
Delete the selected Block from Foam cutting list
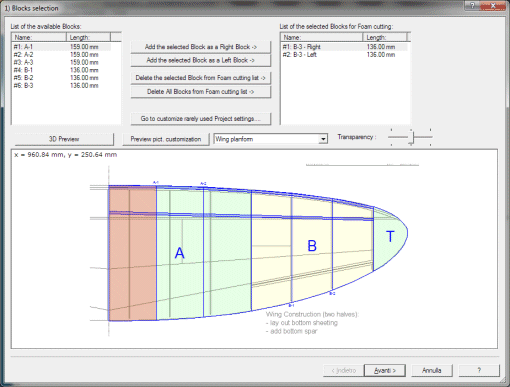[x=201, y=78]
